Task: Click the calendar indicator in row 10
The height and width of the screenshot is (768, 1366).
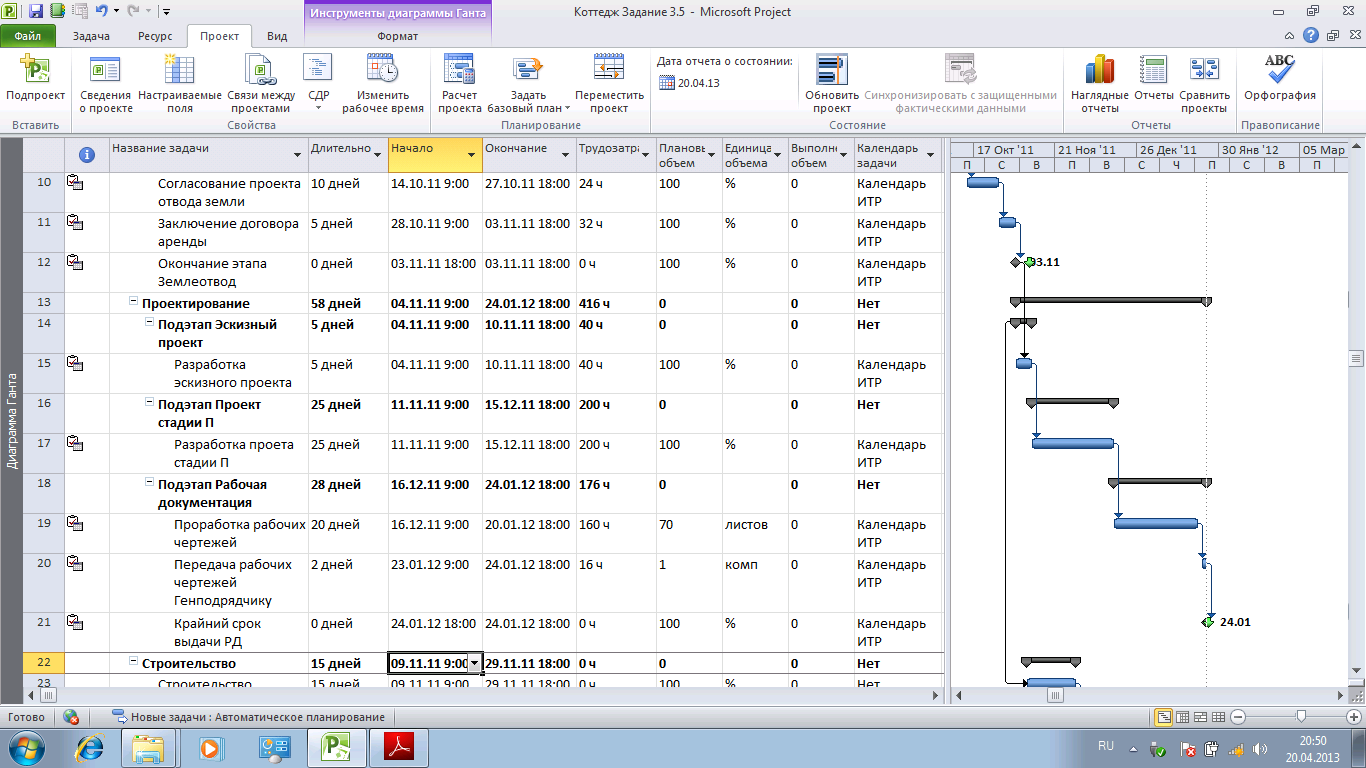Action: point(74,182)
